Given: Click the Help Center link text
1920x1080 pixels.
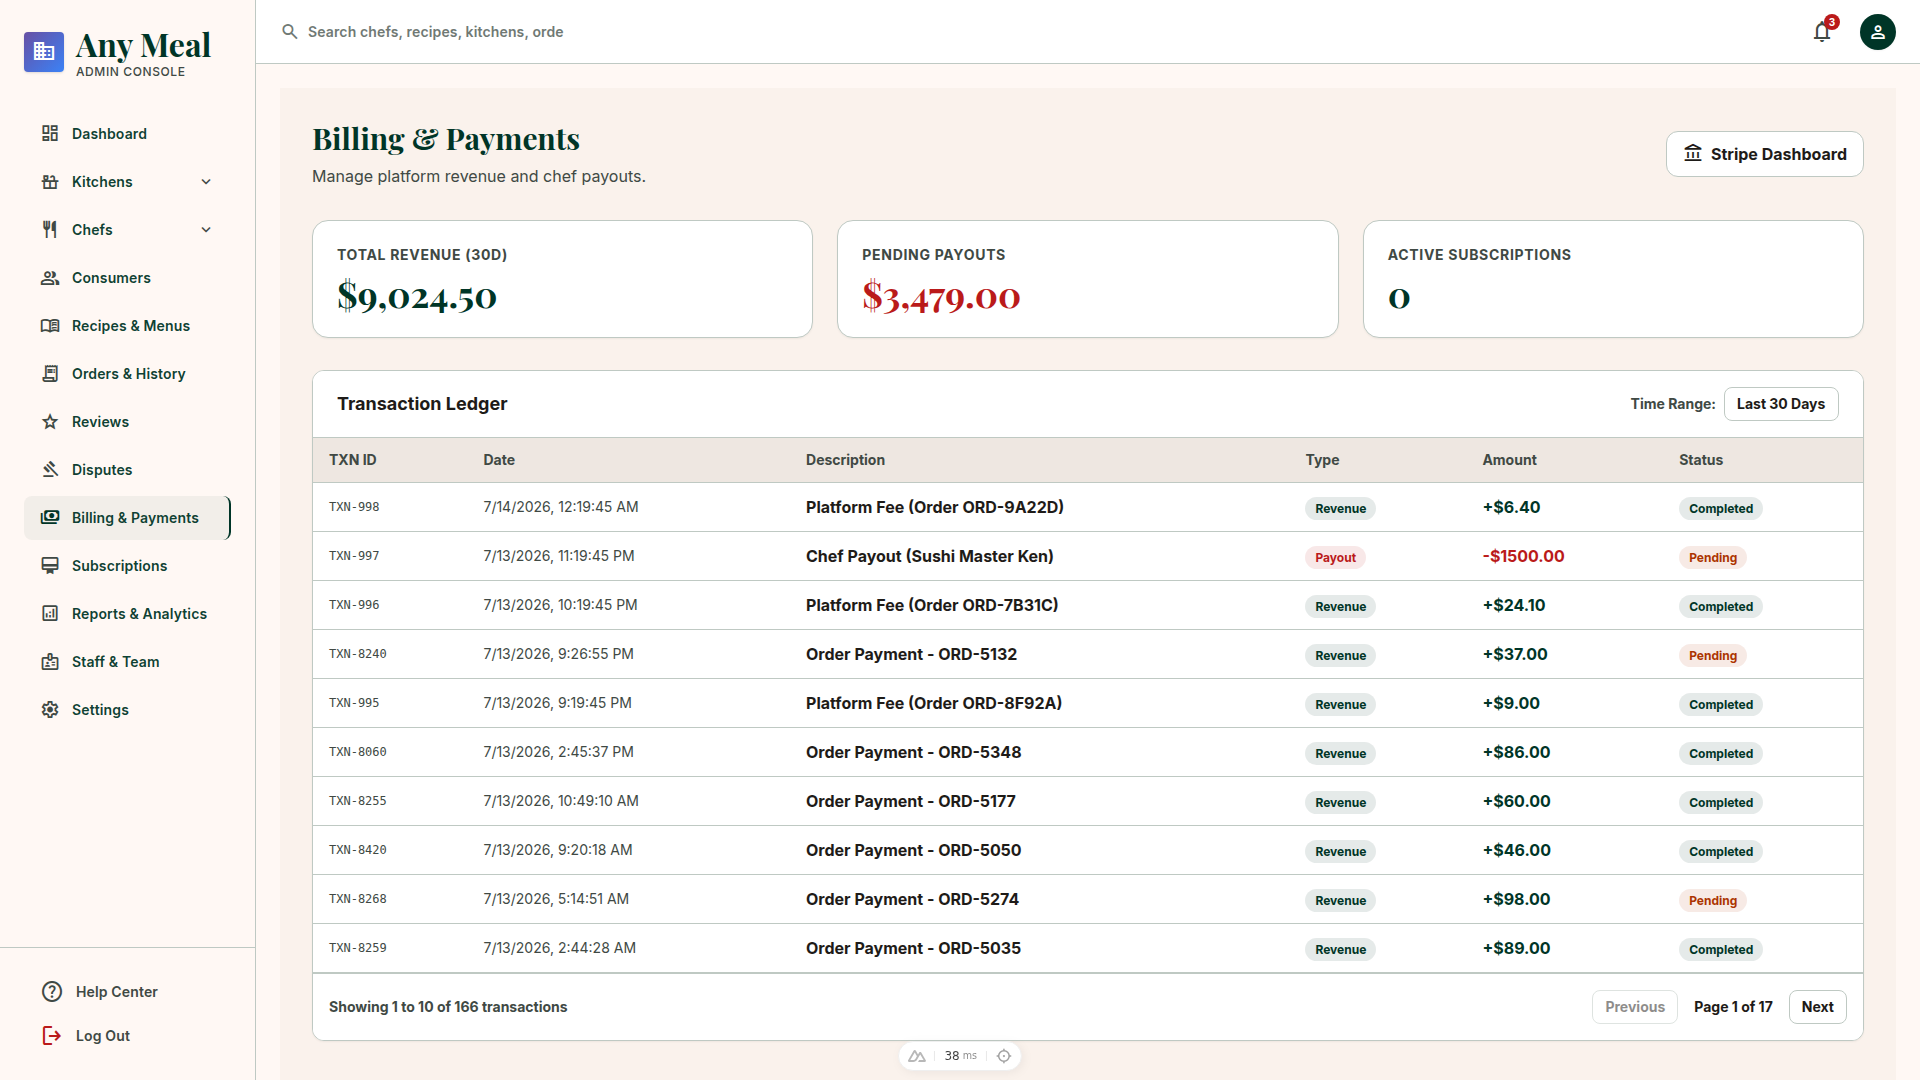Looking at the screenshot, I should 117,992.
